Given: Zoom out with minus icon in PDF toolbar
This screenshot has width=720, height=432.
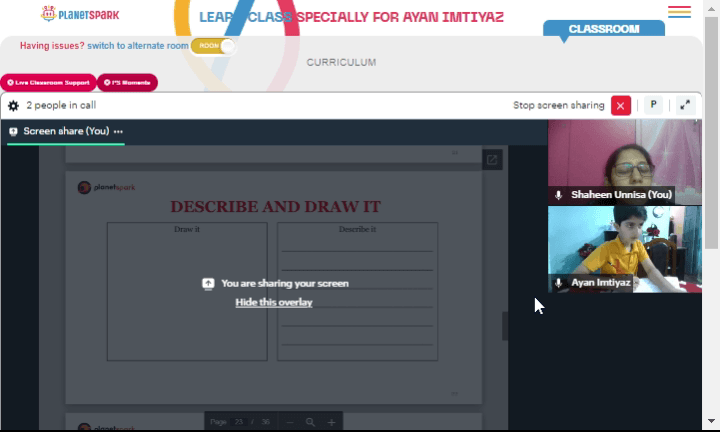Looking at the screenshot, I should click(x=289, y=422).
